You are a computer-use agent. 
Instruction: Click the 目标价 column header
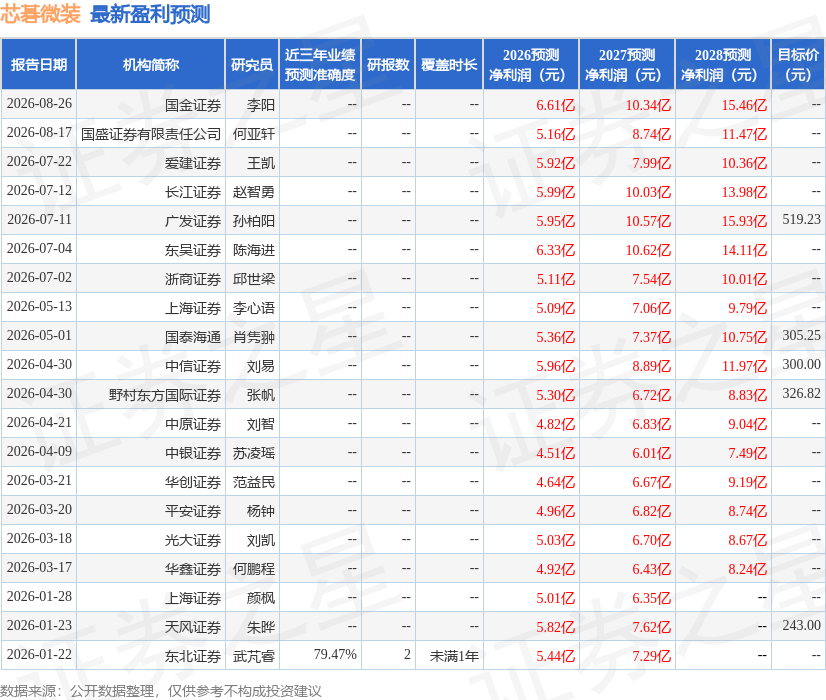pyautogui.click(x=798, y=64)
